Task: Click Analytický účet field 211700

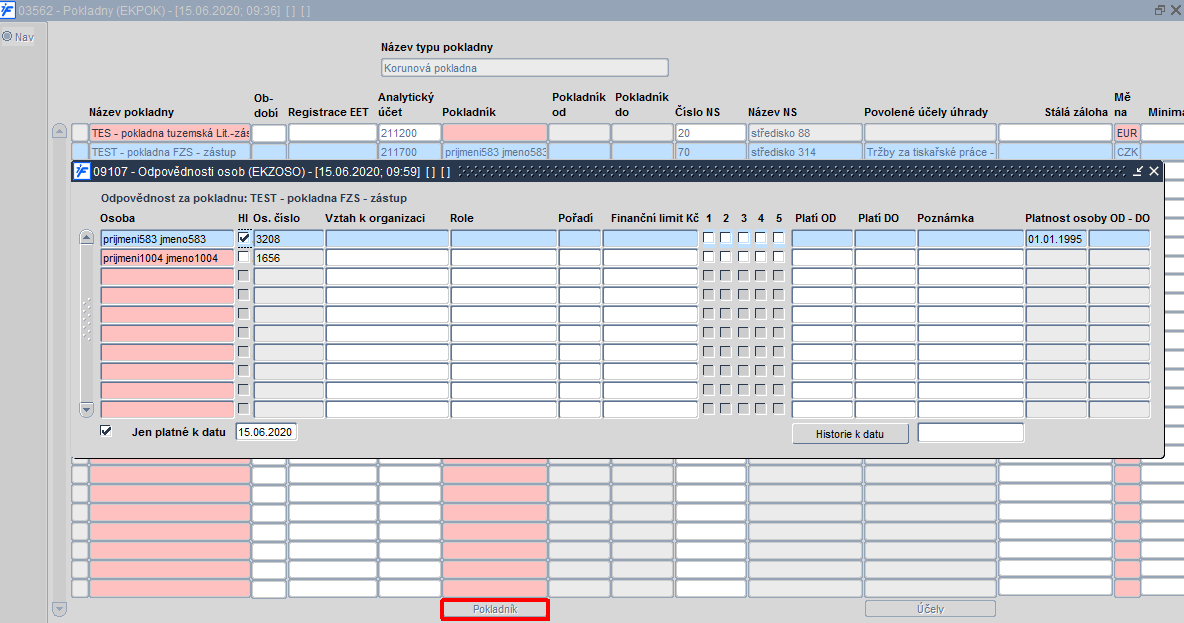Action: [410, 152]
